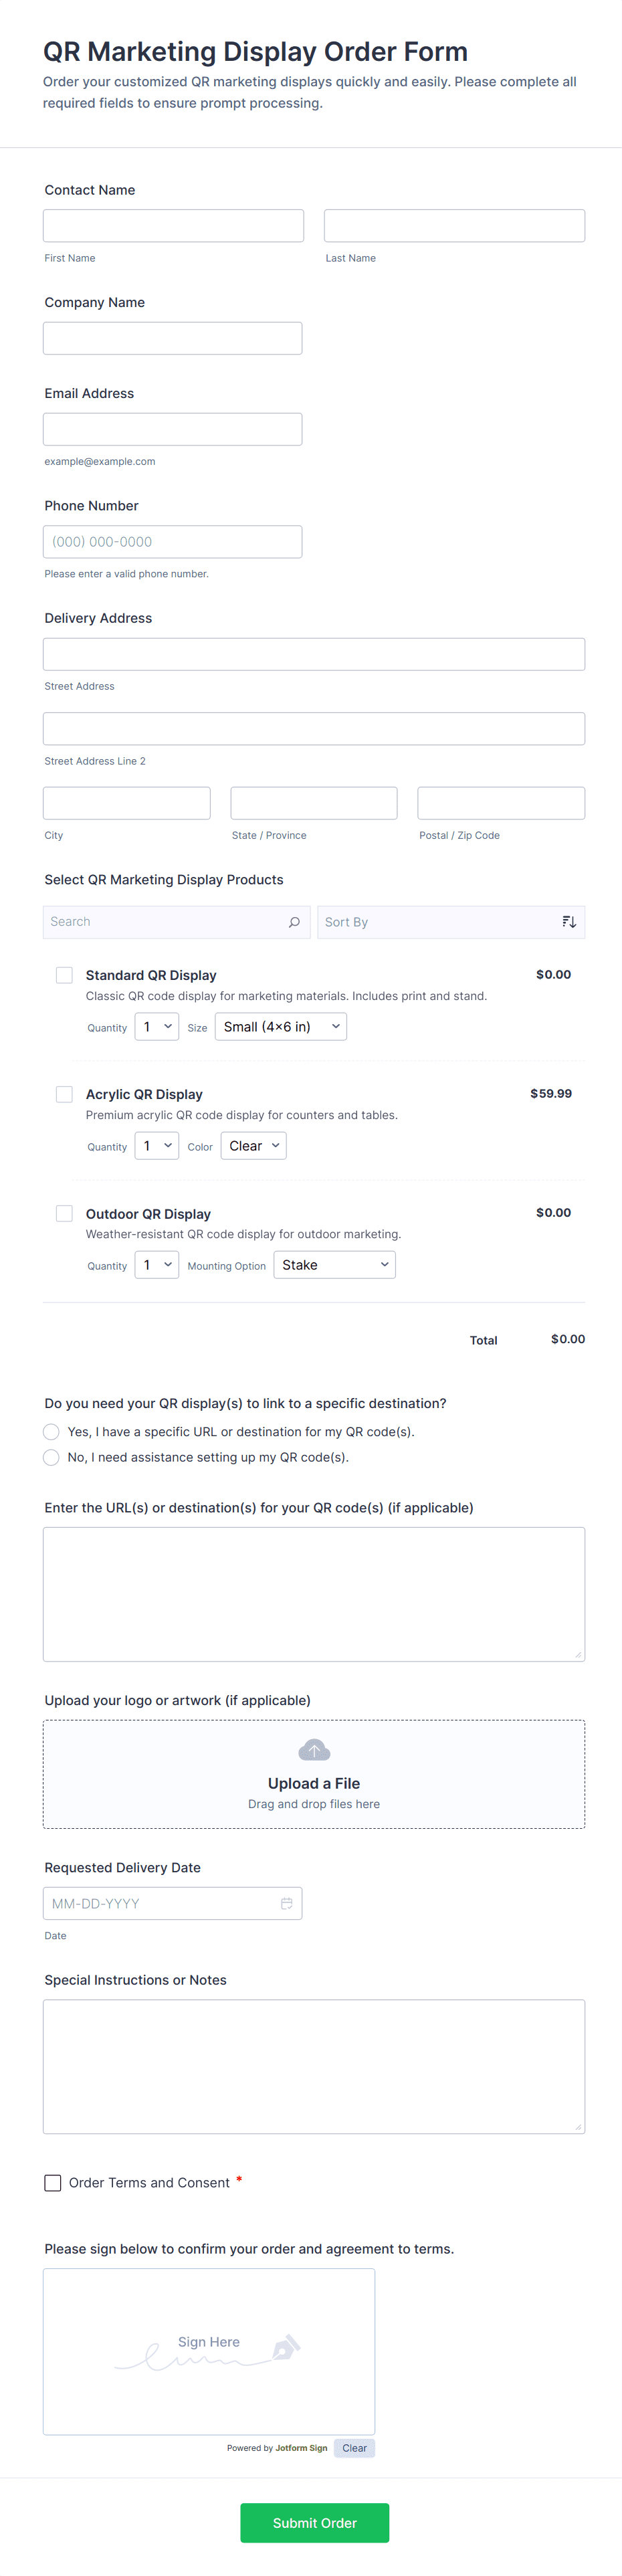
Task: Click the sort order icon
Action: pos(569,922)
